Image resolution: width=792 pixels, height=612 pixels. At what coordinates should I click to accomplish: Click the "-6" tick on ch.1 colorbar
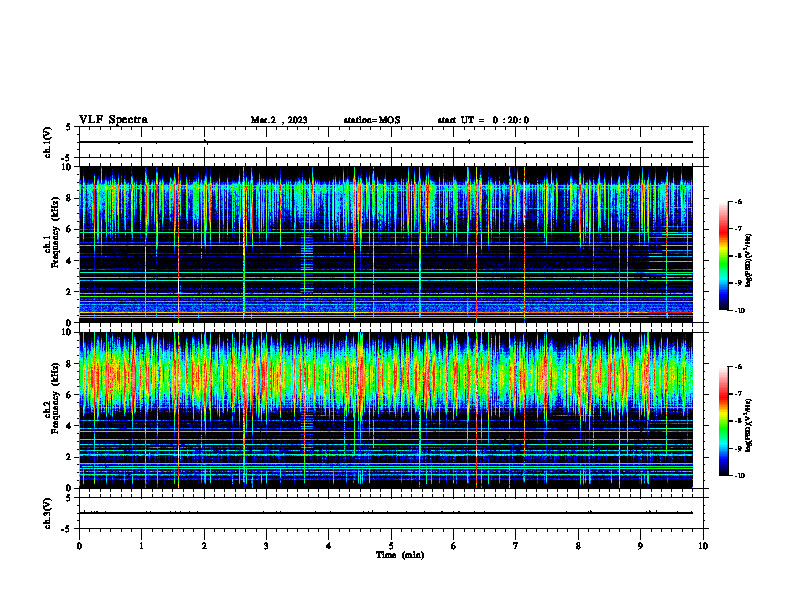click(738, 202)
